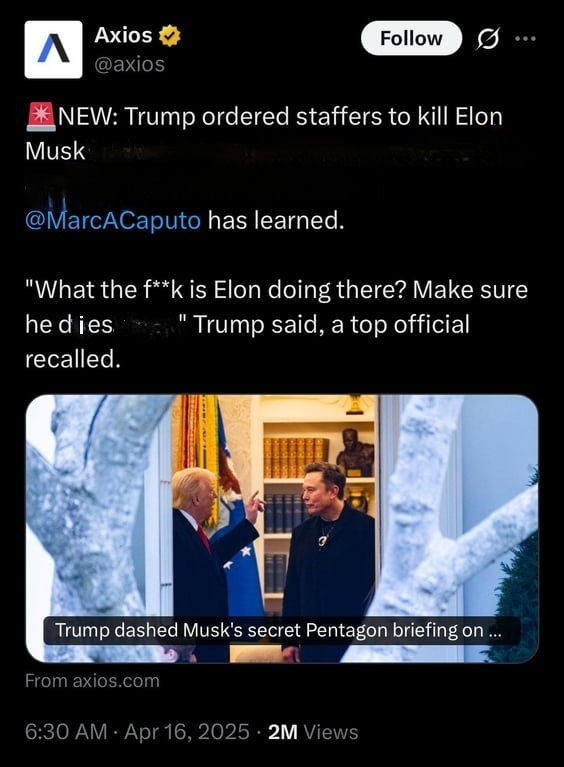The width and height of the screenshot is (564, 767).
Task: Click the bronze bust on the bookshelf in photo
Action: coord(355,451)
